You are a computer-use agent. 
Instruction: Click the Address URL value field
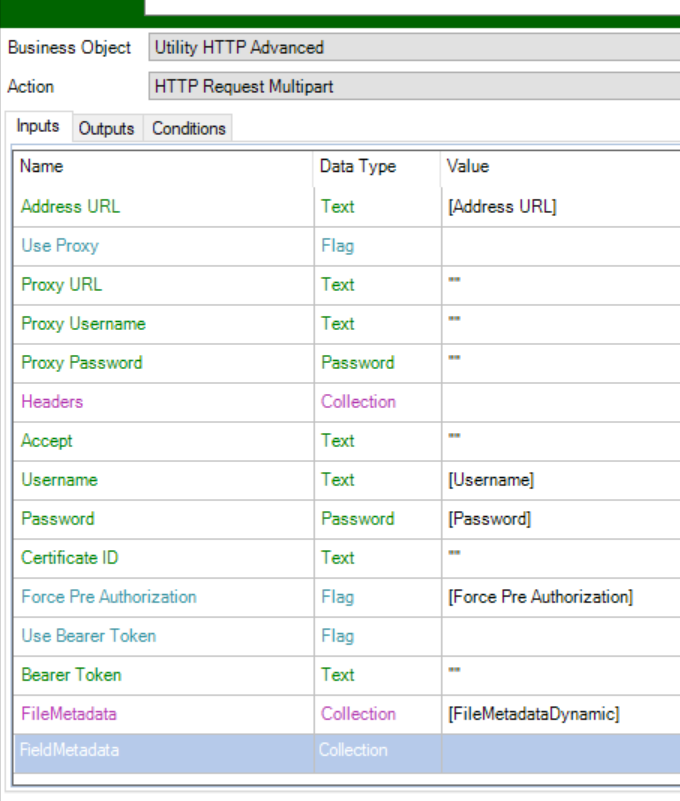[x=560, y=207]
